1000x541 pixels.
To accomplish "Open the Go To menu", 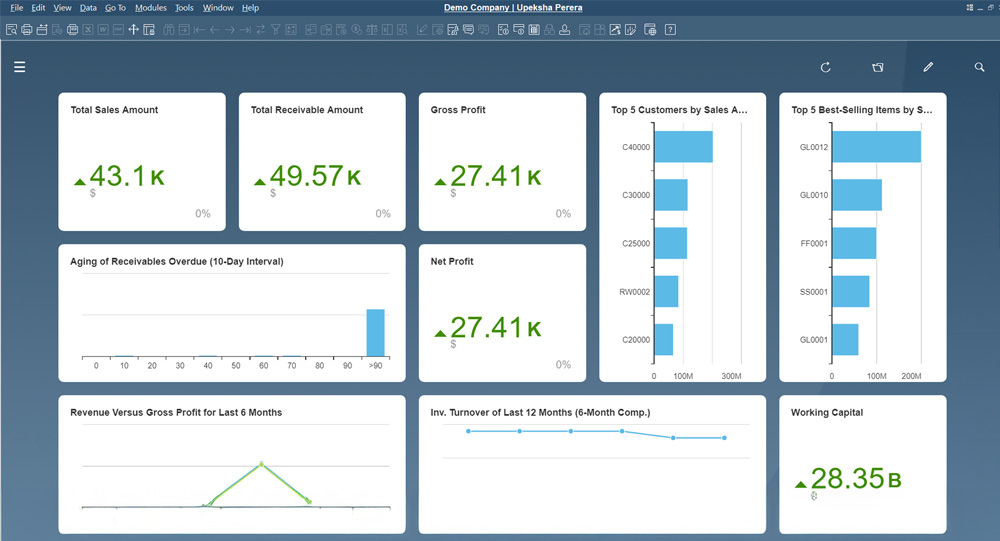I will (115, 8).
